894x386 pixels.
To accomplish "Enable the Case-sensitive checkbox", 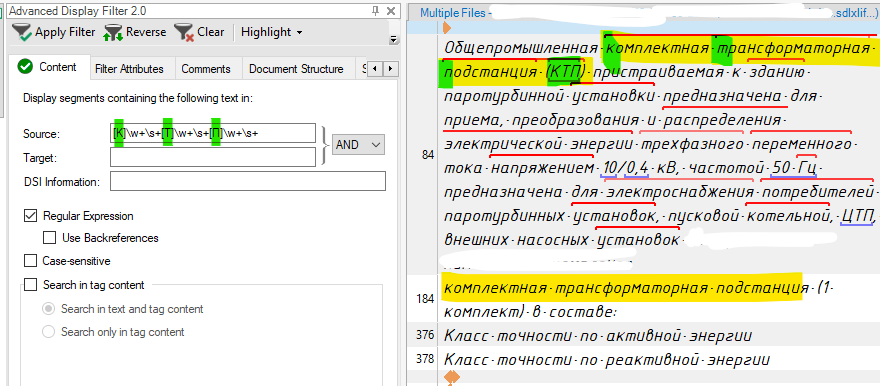I will [x=30, y=261].
